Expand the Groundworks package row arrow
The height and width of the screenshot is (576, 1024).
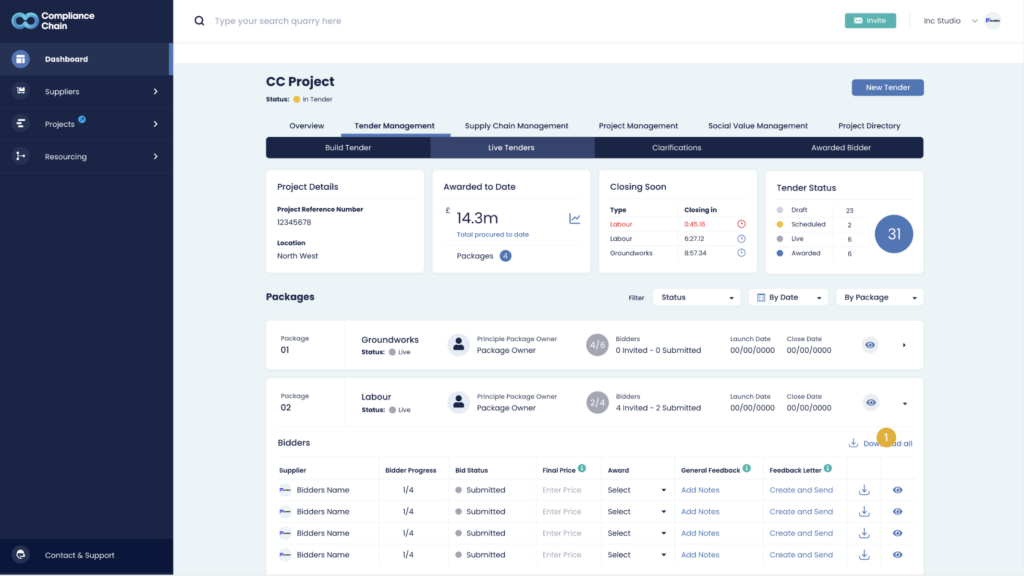pos(904,345)
